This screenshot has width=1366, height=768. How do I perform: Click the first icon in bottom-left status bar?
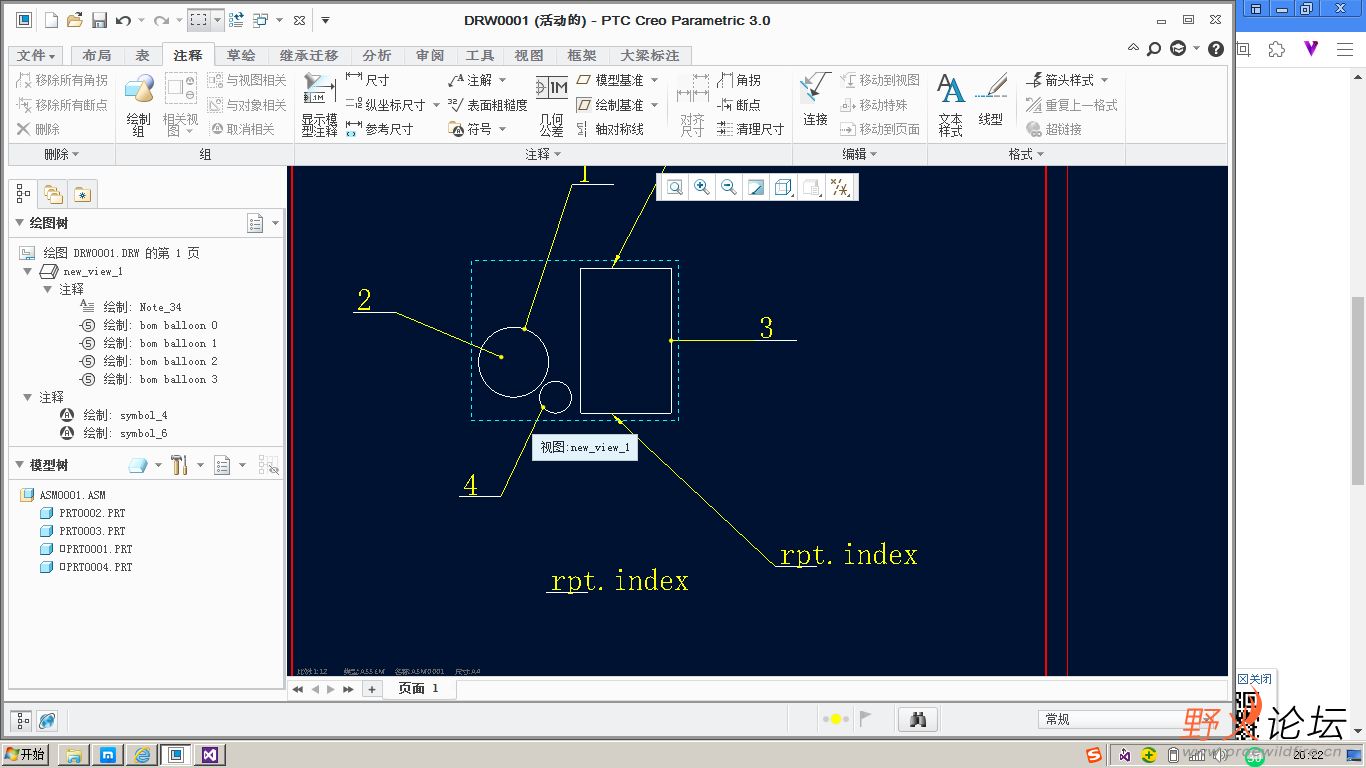point(20,720)
